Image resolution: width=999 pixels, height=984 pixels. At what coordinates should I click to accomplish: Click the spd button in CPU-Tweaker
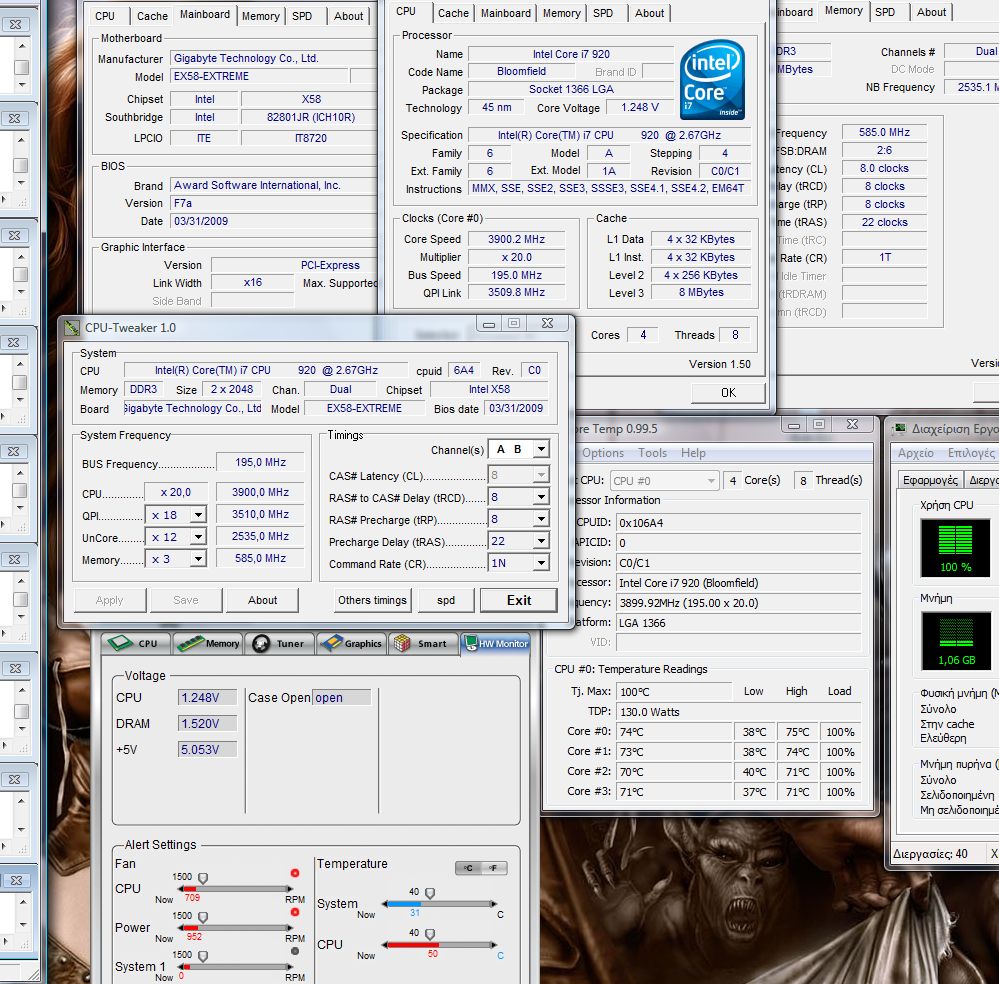446,600
